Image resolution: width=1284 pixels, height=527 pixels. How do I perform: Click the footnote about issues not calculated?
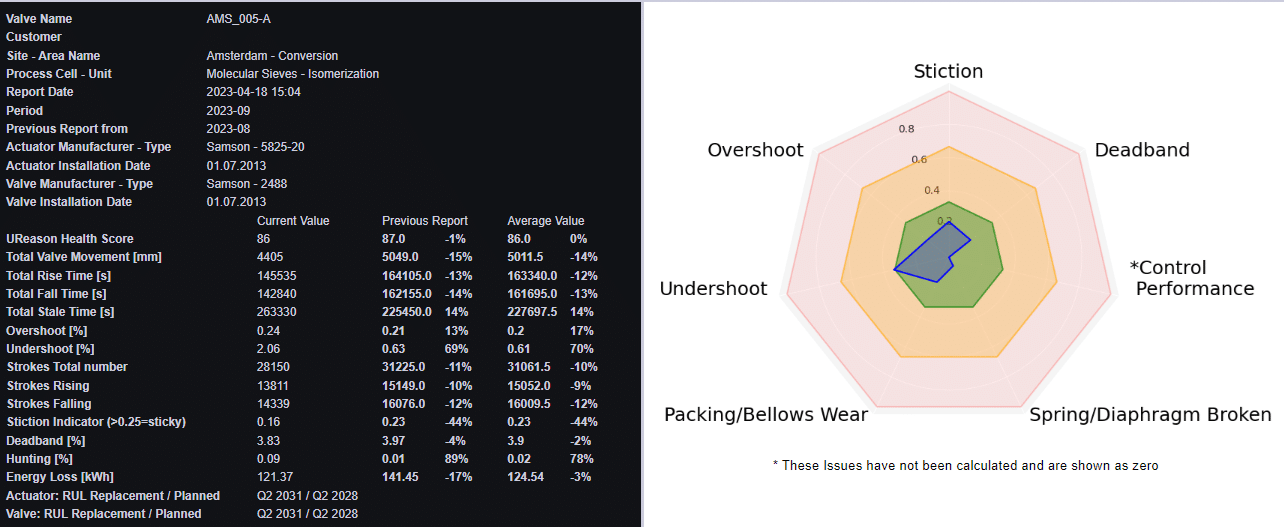(x=965, y=465)
